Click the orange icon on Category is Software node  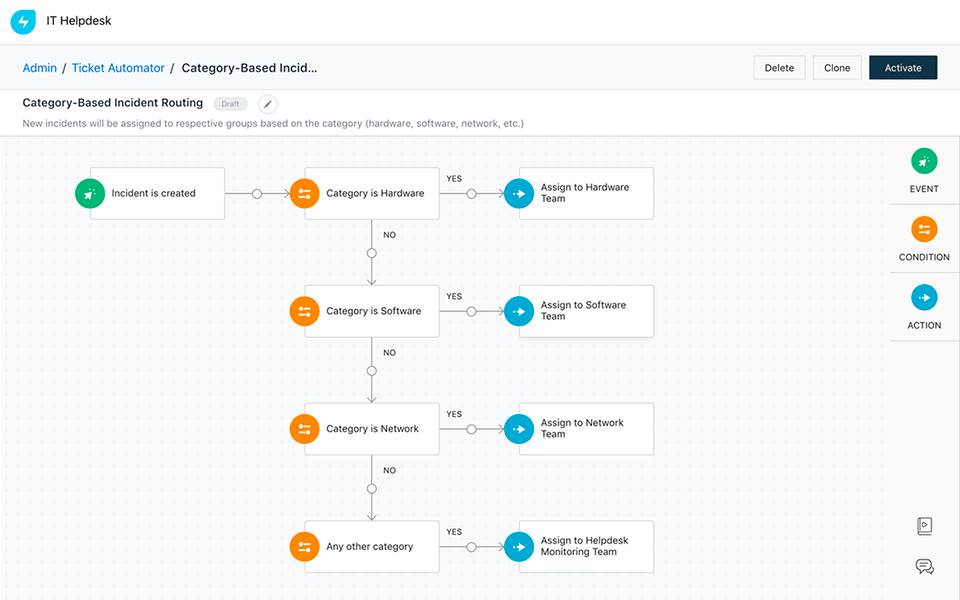coord(304,311)
